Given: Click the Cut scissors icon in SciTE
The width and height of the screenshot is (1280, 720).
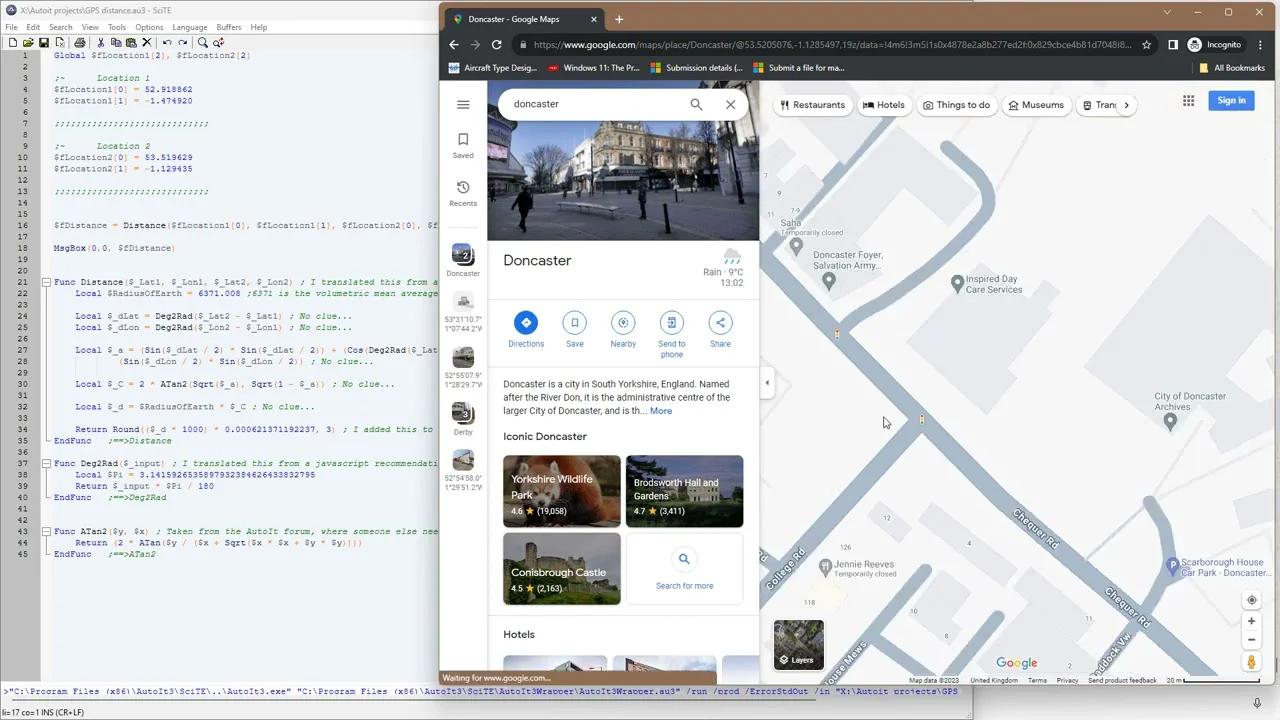Looking at the screenshot, I should 100,43.
